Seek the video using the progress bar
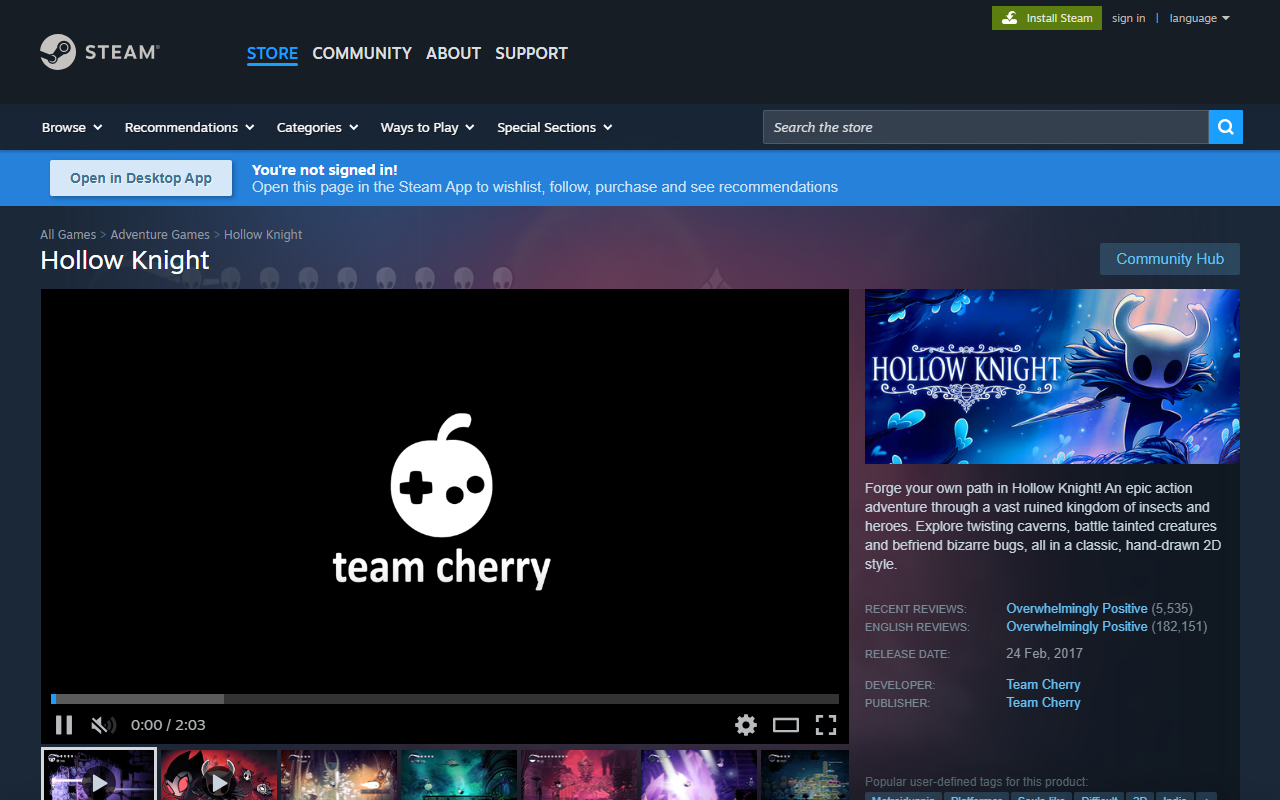The image size is (1280, 800). (445, 699)
